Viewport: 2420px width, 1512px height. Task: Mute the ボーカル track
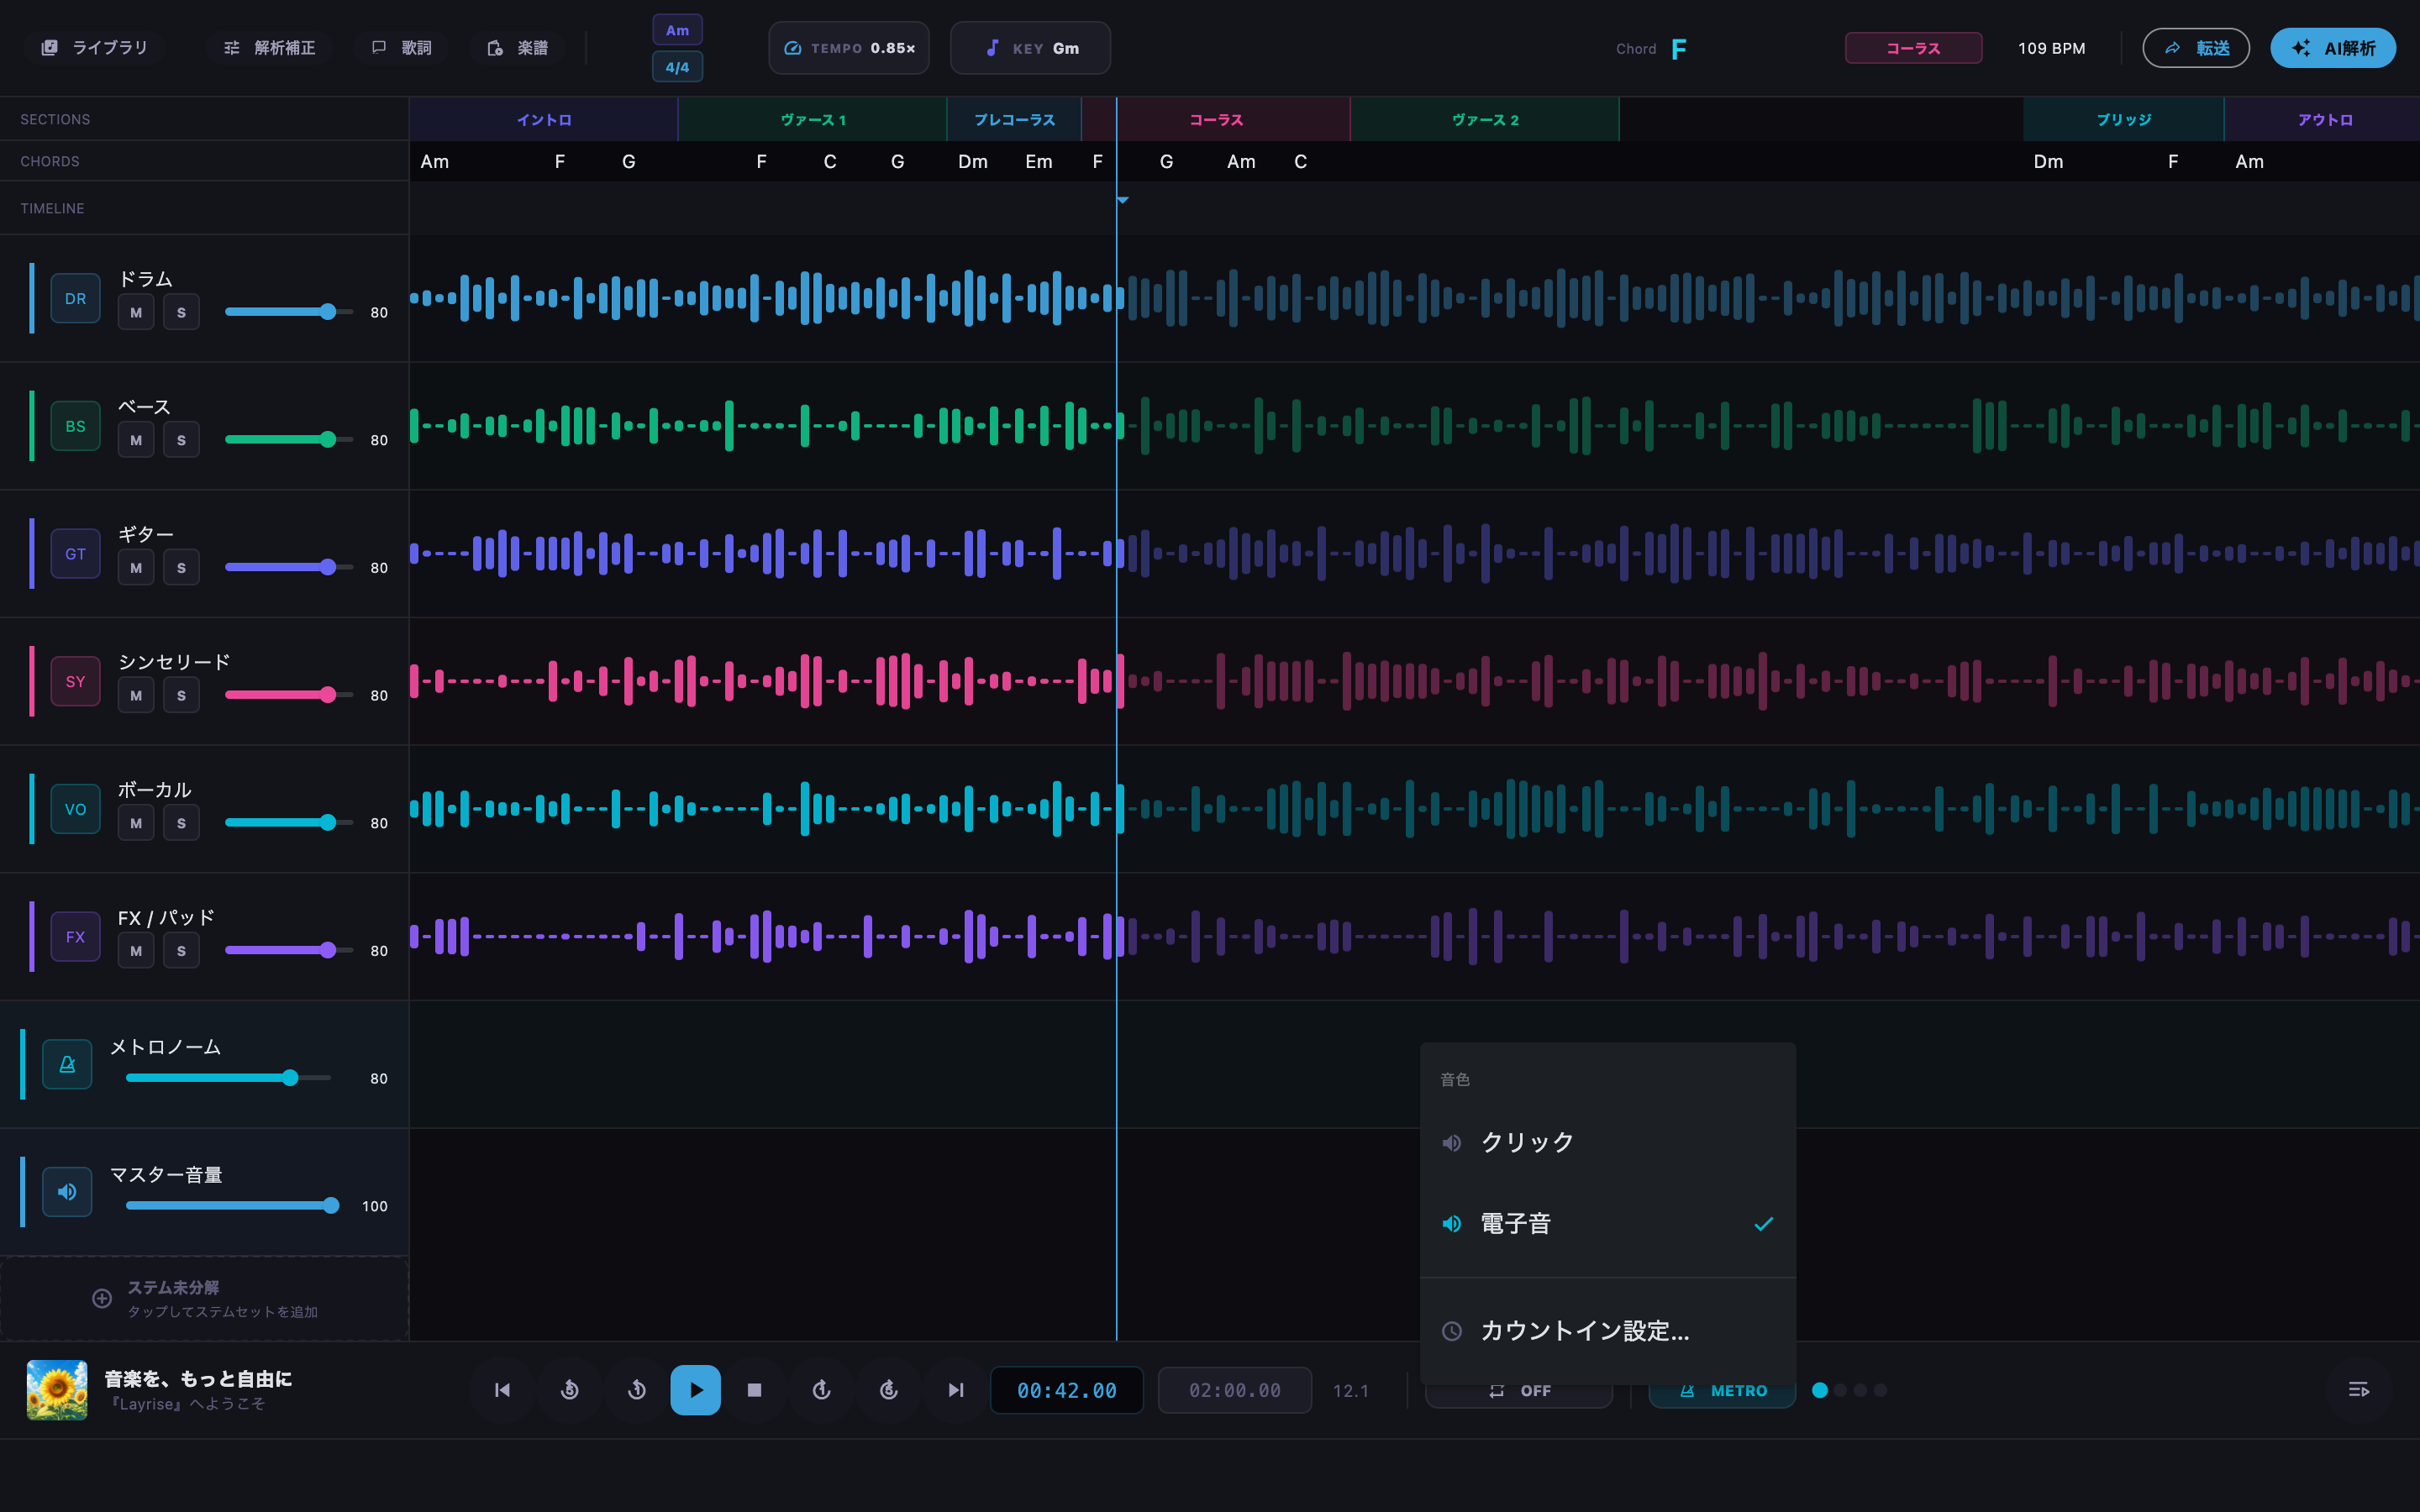pos(136,823)
